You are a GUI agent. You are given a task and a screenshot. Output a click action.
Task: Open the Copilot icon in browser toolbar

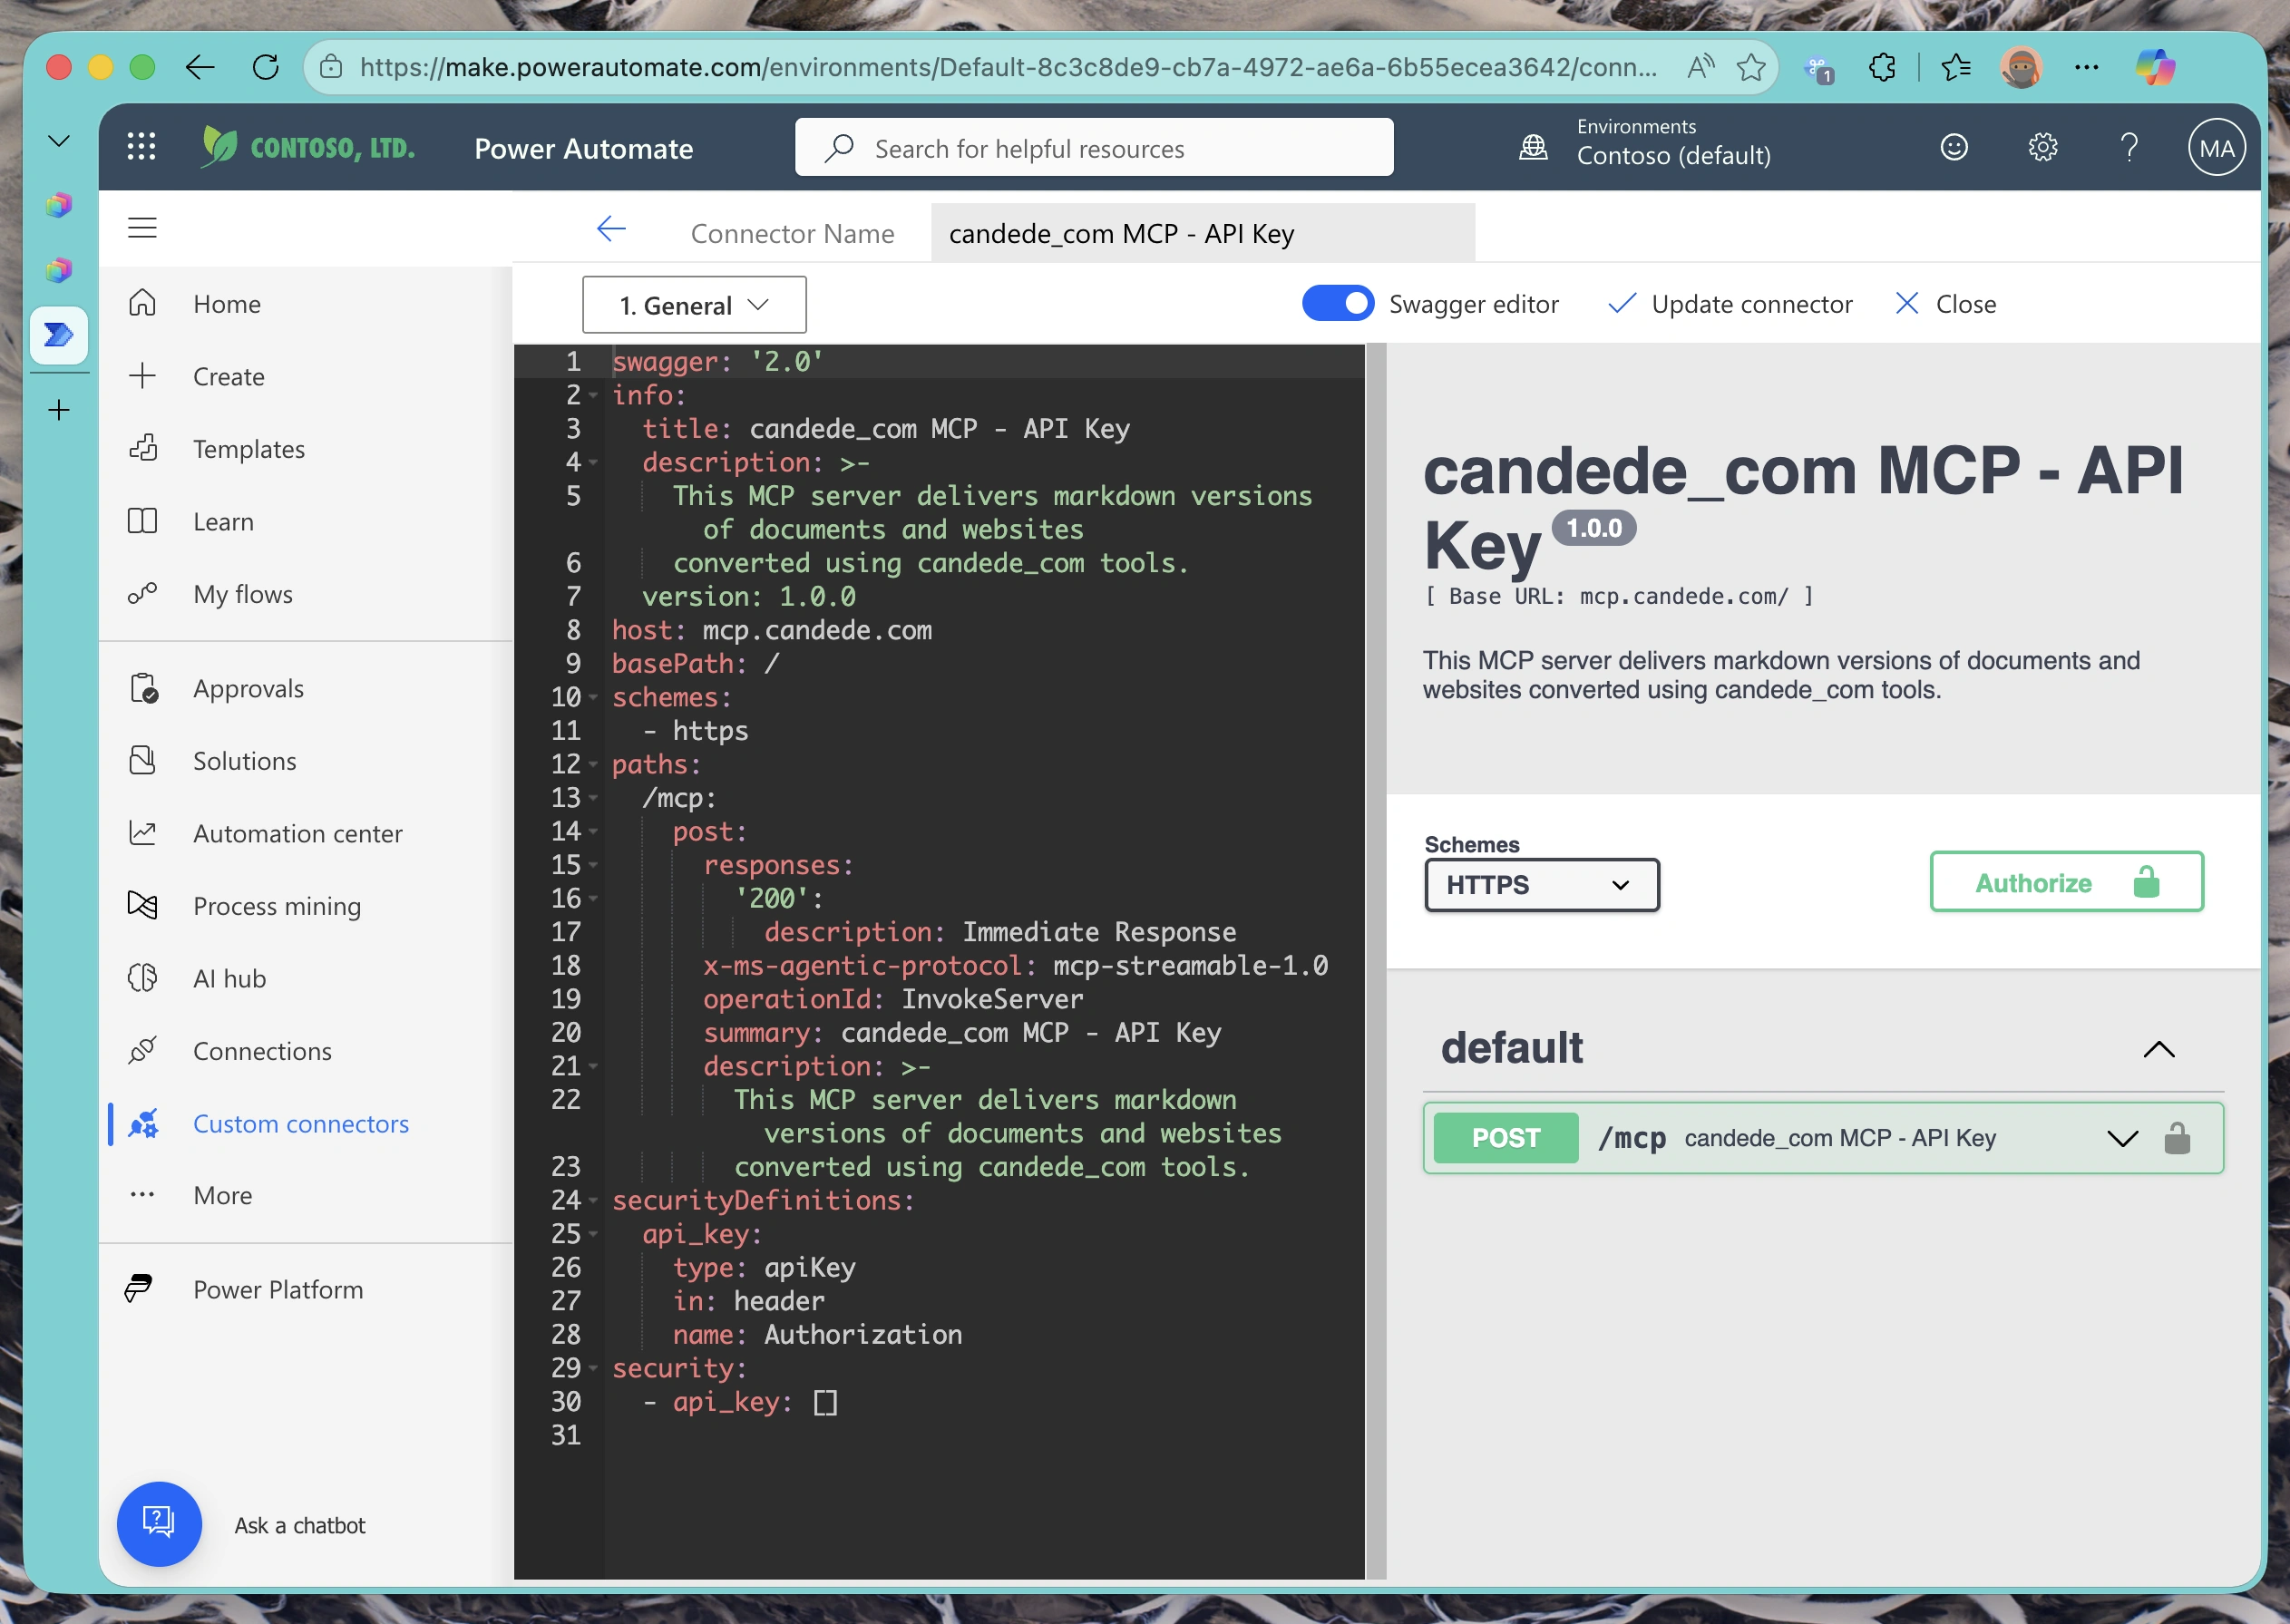point(2155,67)
